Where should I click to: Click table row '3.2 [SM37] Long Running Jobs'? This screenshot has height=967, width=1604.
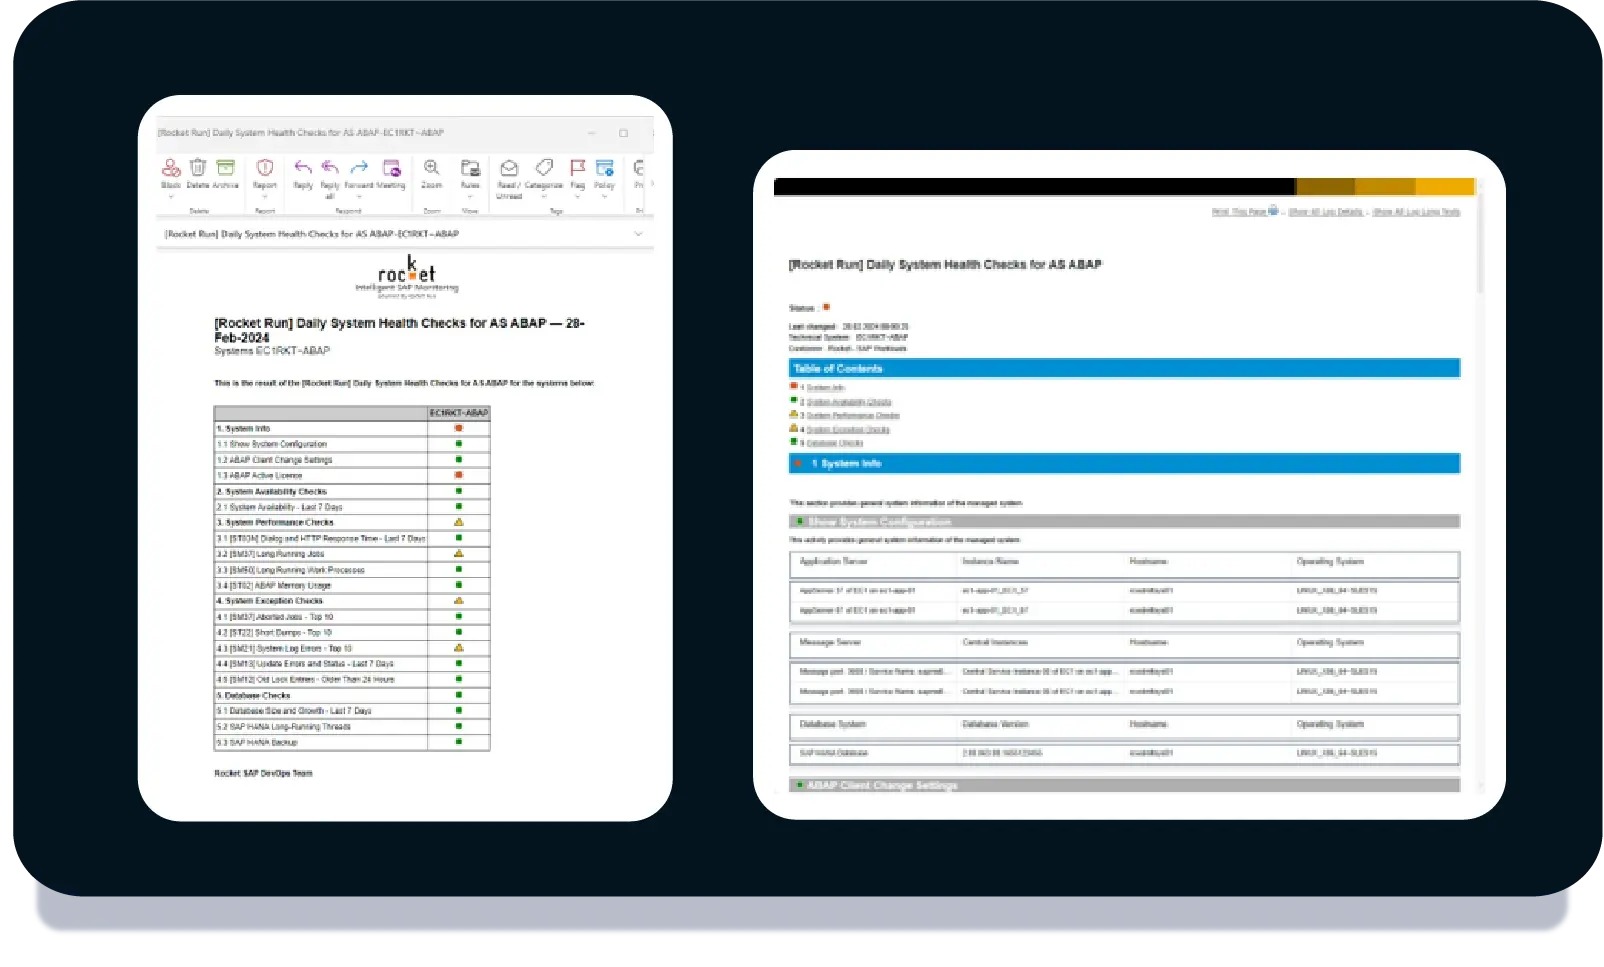tap(352, 554)
